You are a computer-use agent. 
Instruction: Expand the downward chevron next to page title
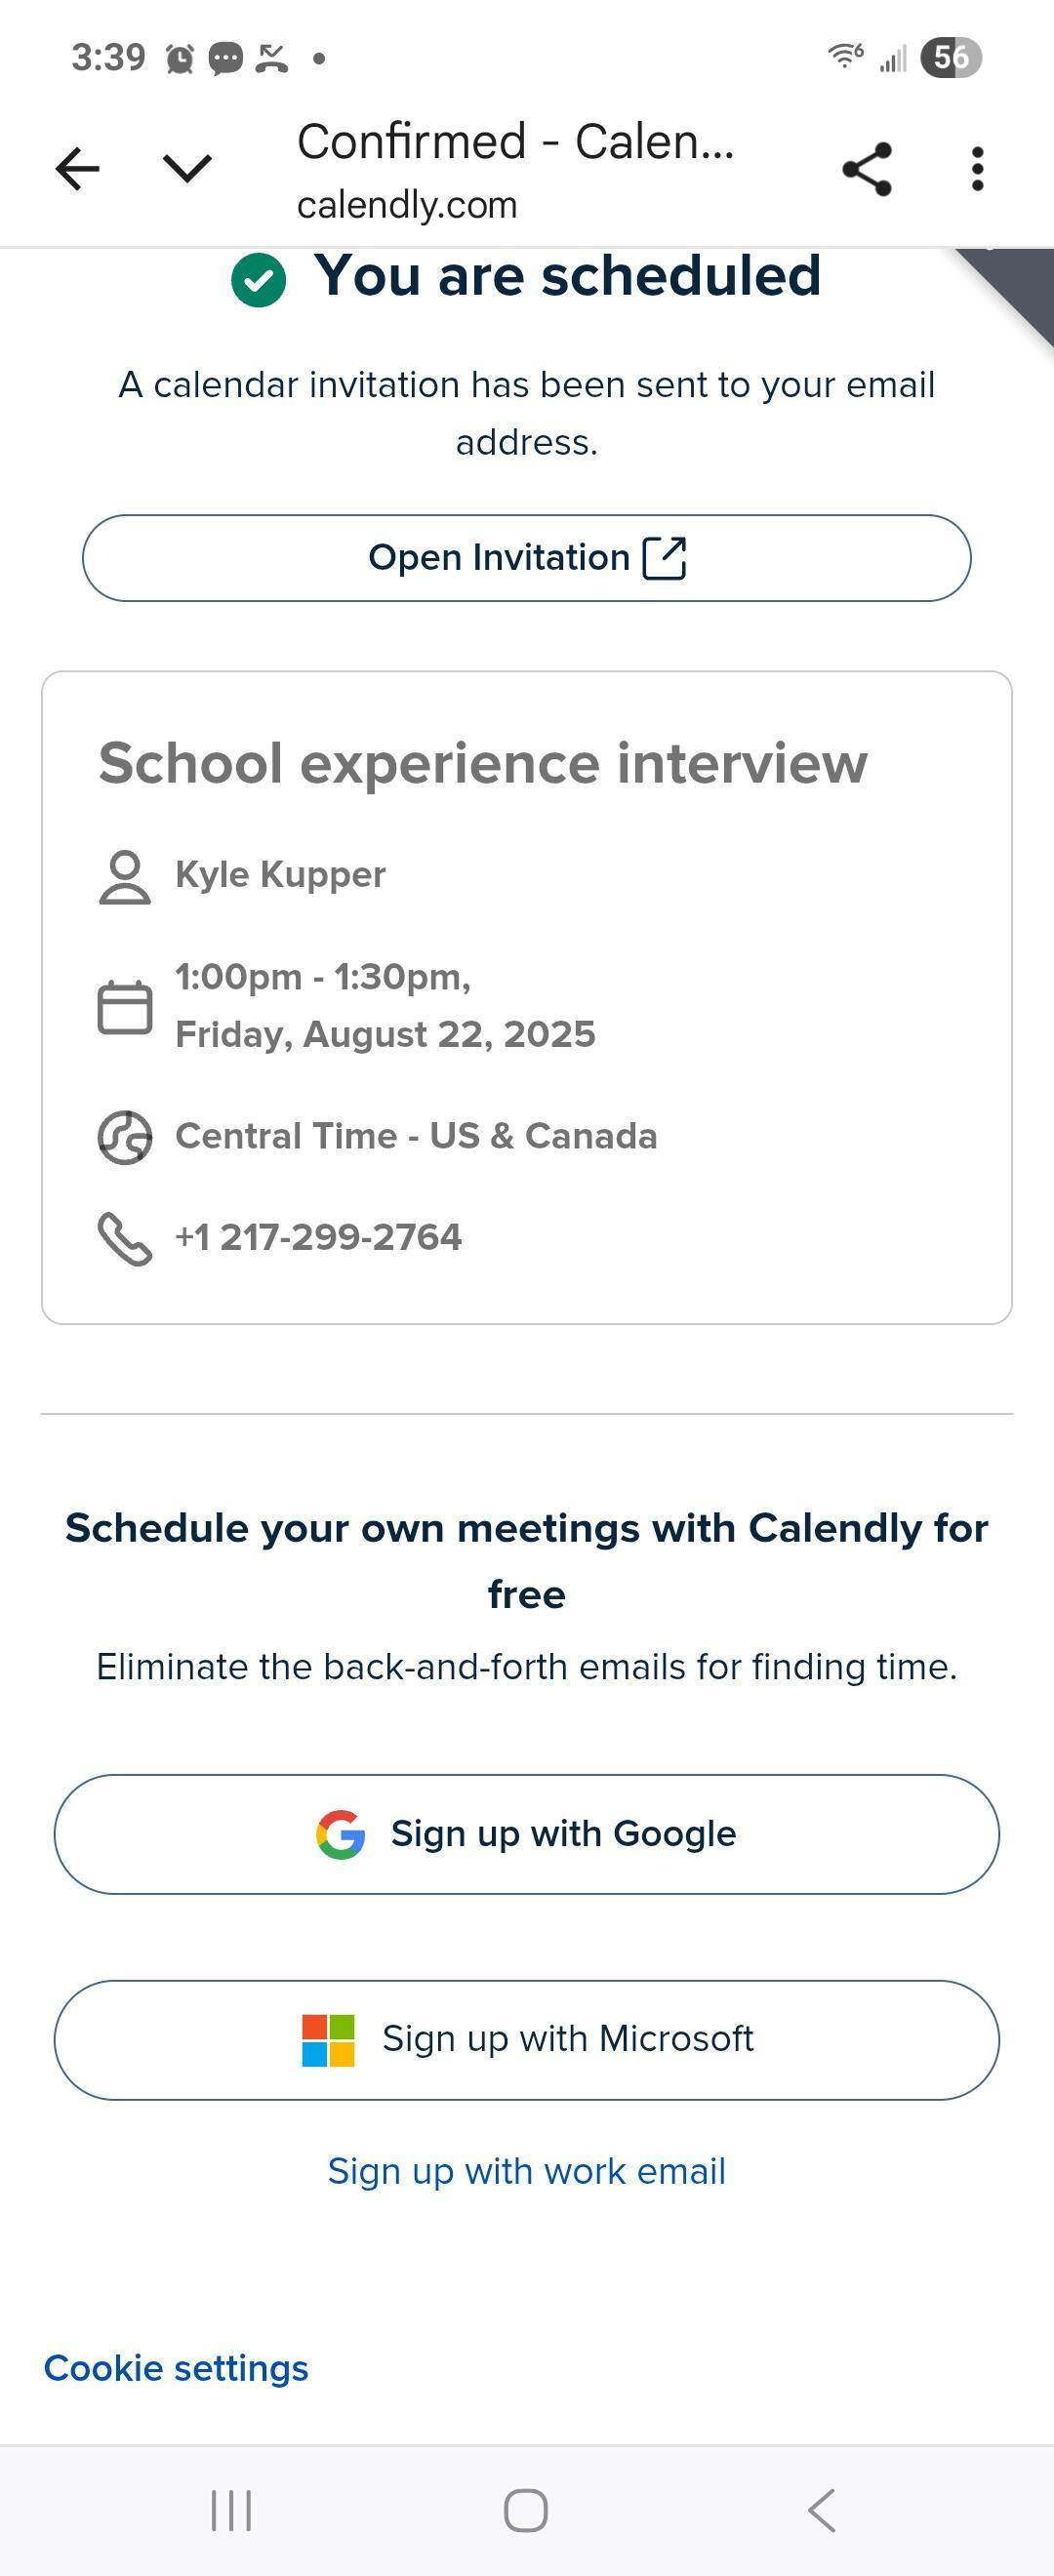click(187, 168)
